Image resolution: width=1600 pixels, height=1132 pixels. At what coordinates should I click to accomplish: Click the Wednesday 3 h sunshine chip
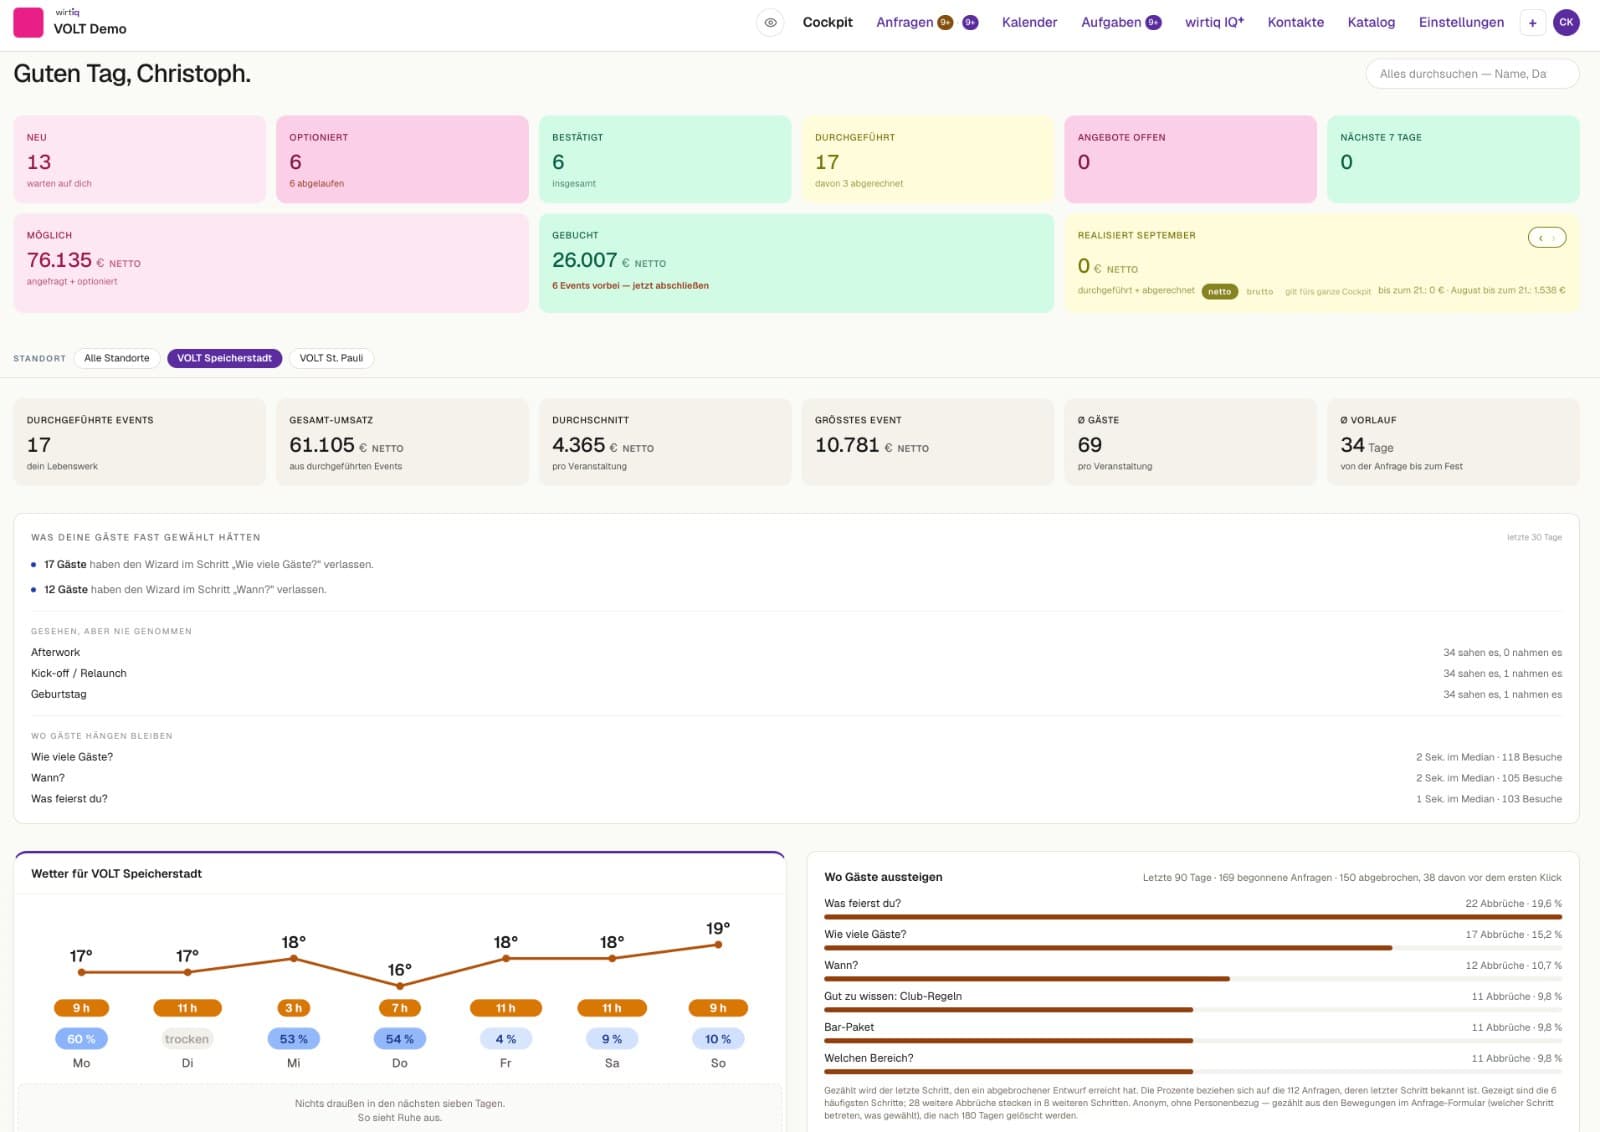tap(293, 1008)
